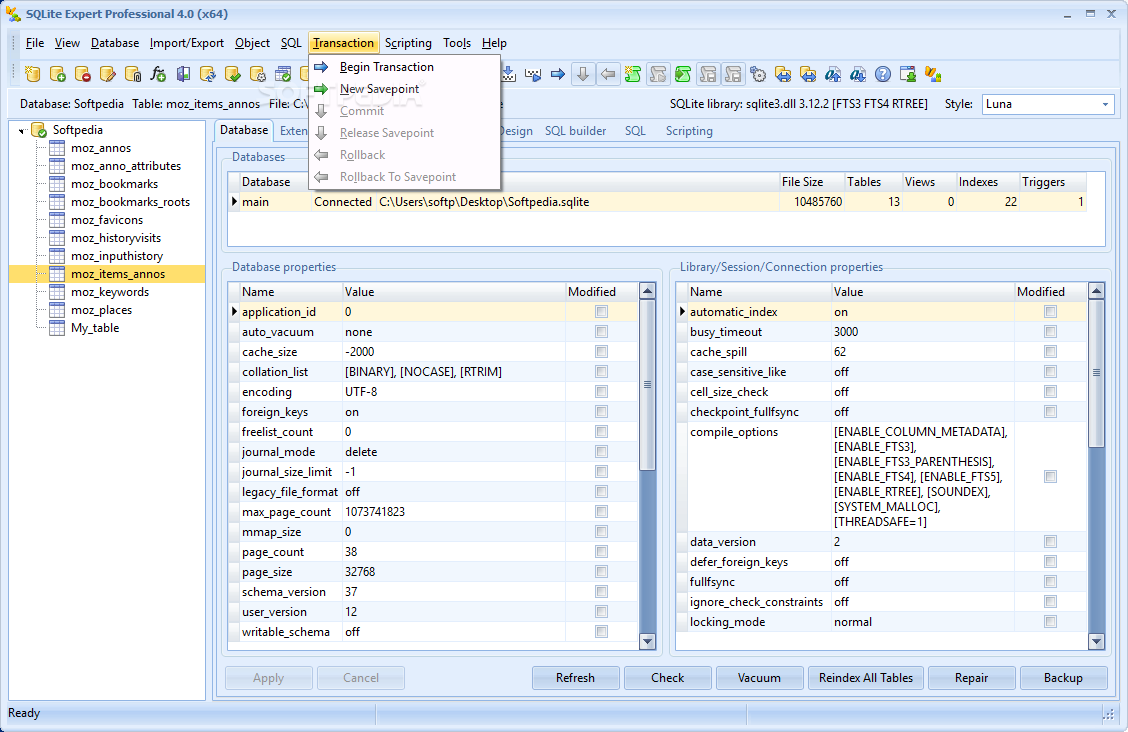1128x732 pixels.
Task: Click Connection properties scrollbar down arrow
Action: click(1096, 641)
